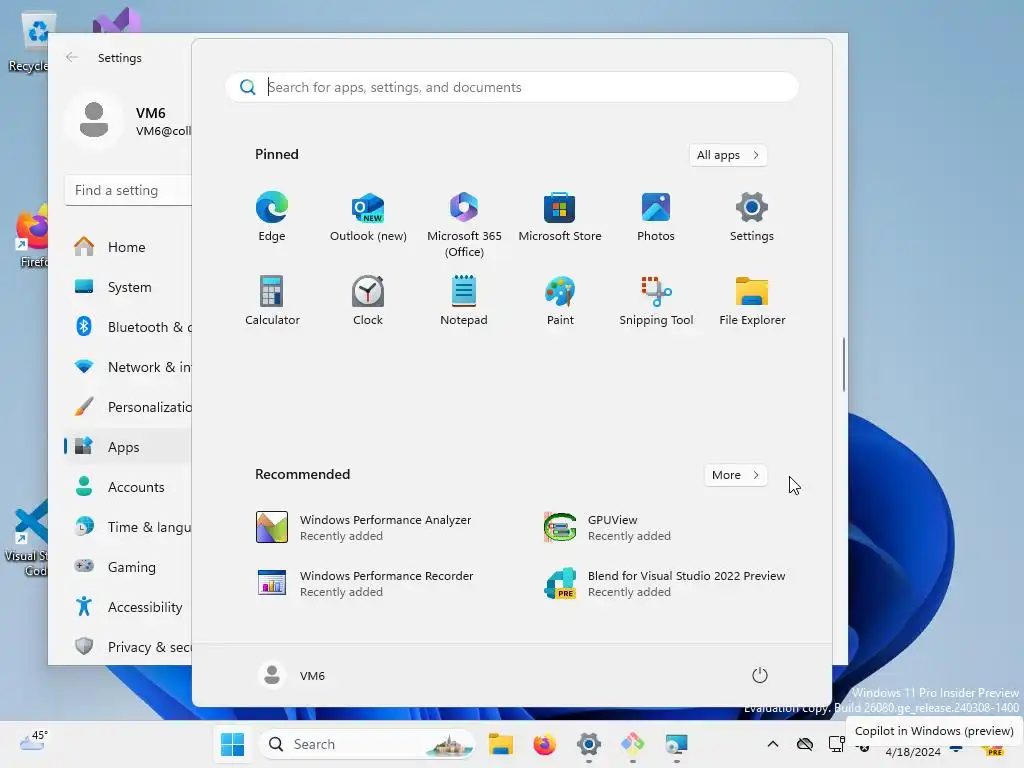Open Network & internet settings
This screenshot has height=768, width=1024.
click(127, 367)
